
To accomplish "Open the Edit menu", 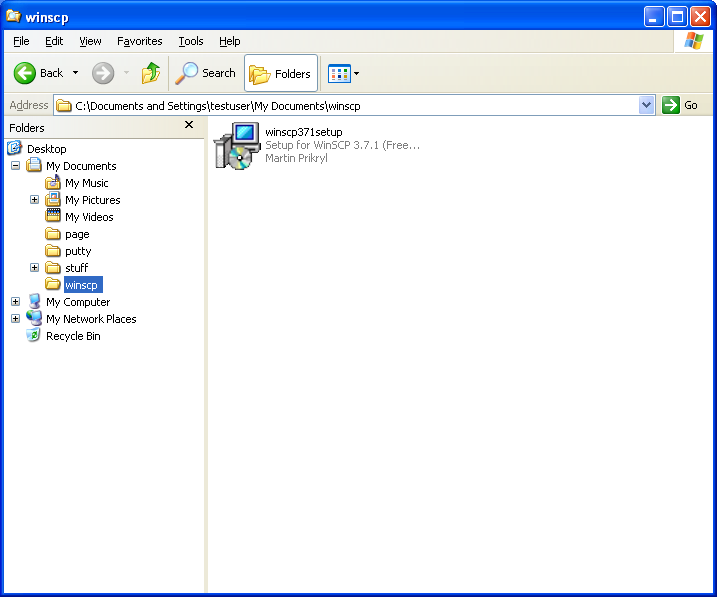I will click(54, 41).
